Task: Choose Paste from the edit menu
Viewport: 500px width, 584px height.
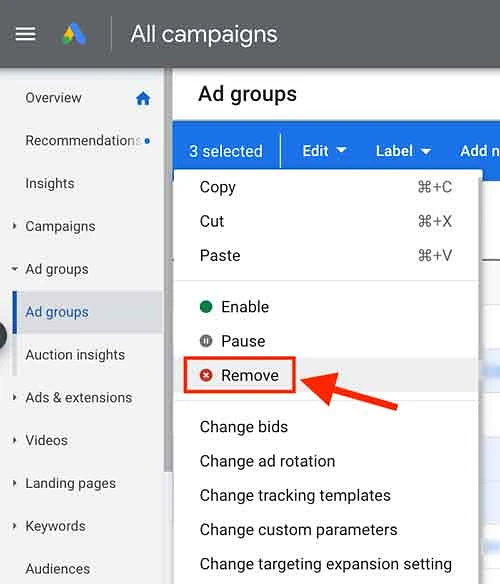Action: (x=326, y=256)
